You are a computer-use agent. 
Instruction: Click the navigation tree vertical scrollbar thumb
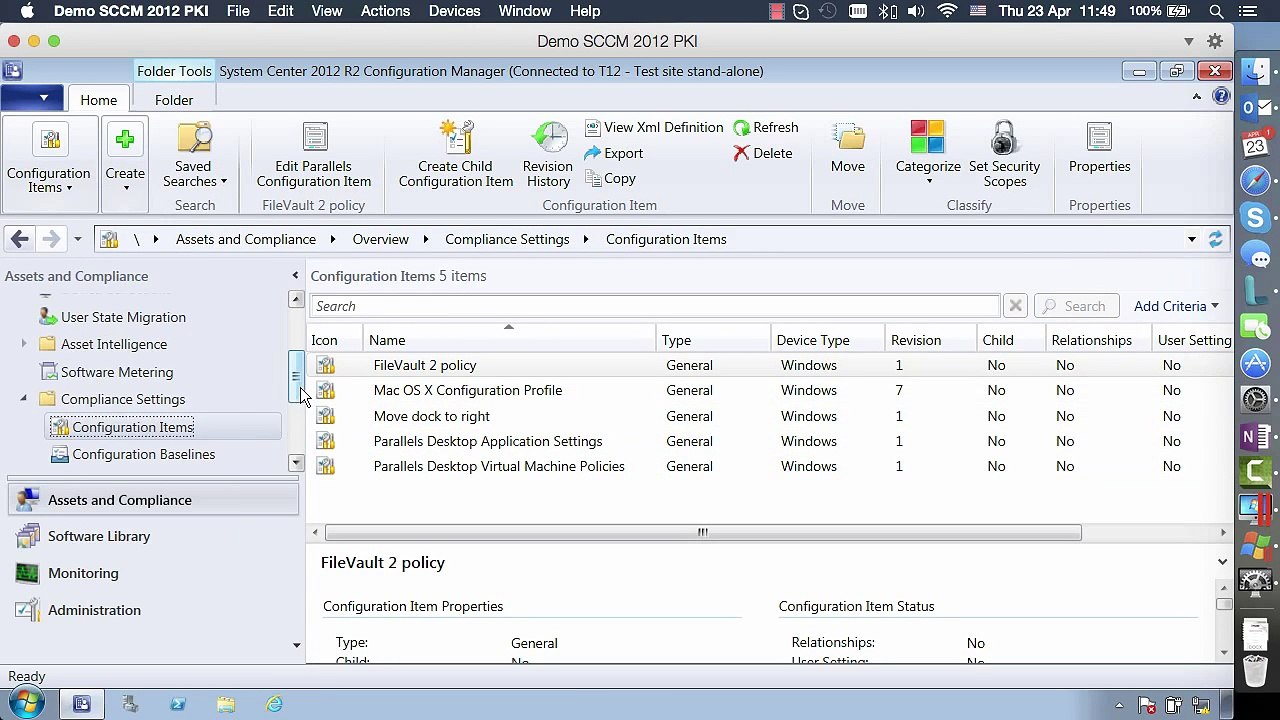tap(295, 377)
